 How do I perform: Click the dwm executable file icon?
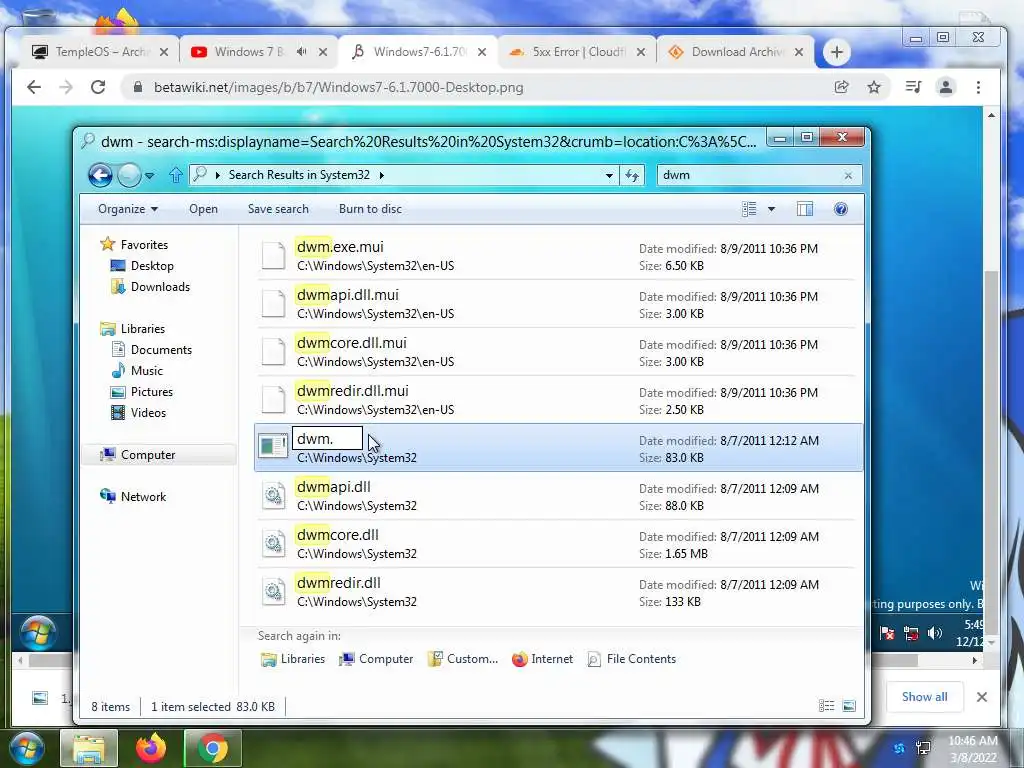273,447
